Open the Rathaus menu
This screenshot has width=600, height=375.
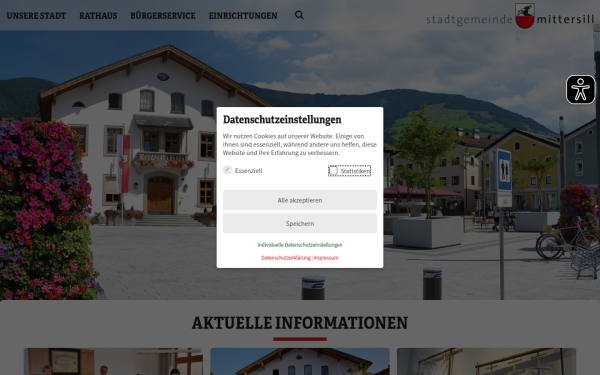(98, 16)
